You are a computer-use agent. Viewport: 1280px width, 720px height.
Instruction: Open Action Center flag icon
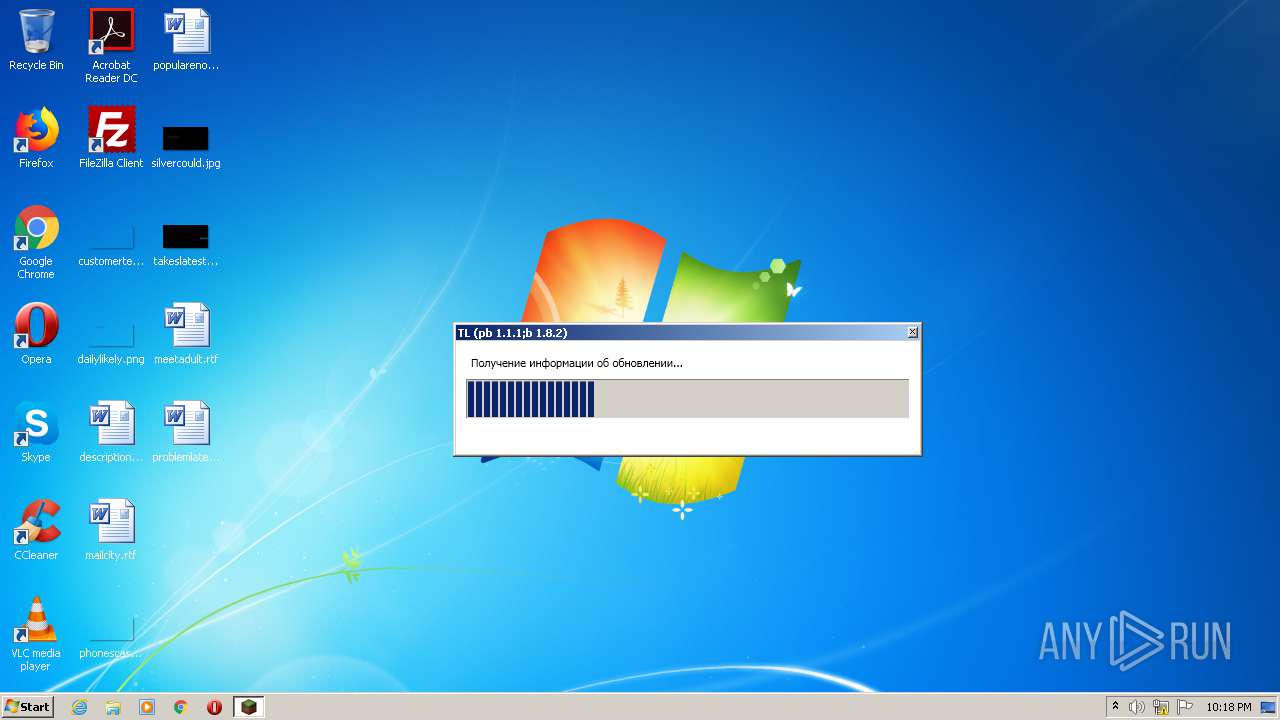click(1185, 707)
